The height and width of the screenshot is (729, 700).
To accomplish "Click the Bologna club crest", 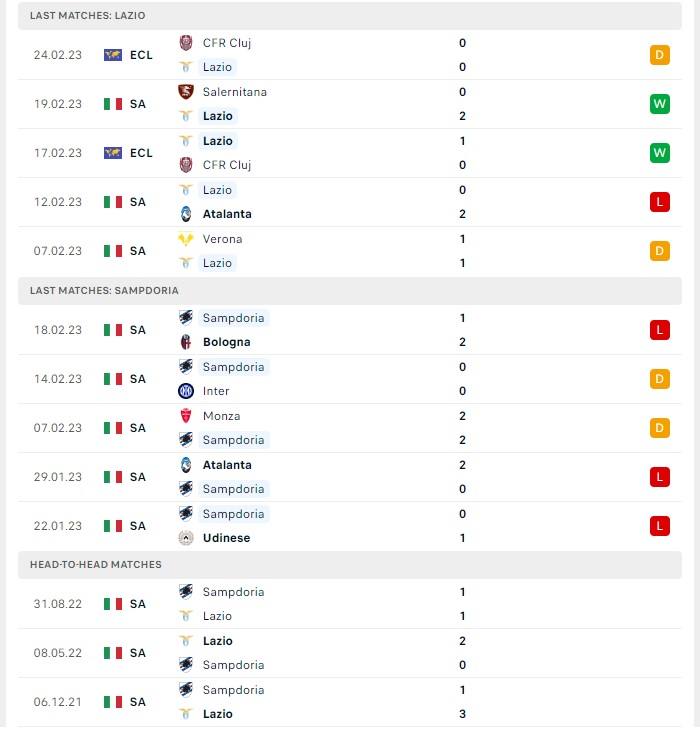I will tap(186, 342).
